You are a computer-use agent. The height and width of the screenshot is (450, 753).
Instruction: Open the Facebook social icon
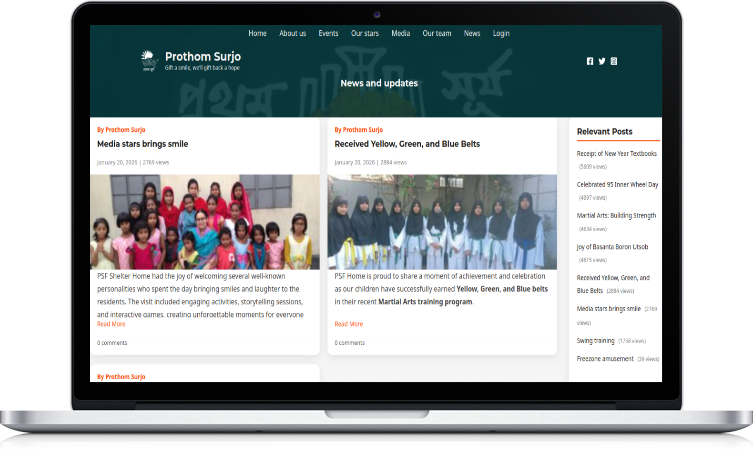[590, 61]
